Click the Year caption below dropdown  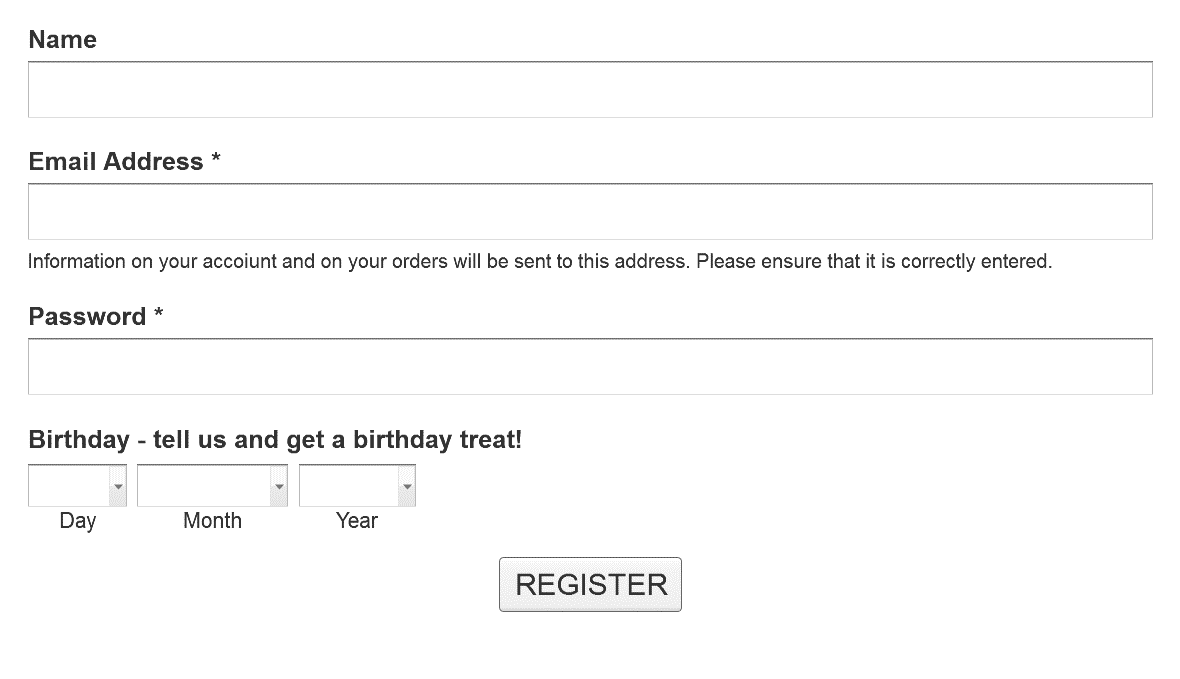(357, 521)
